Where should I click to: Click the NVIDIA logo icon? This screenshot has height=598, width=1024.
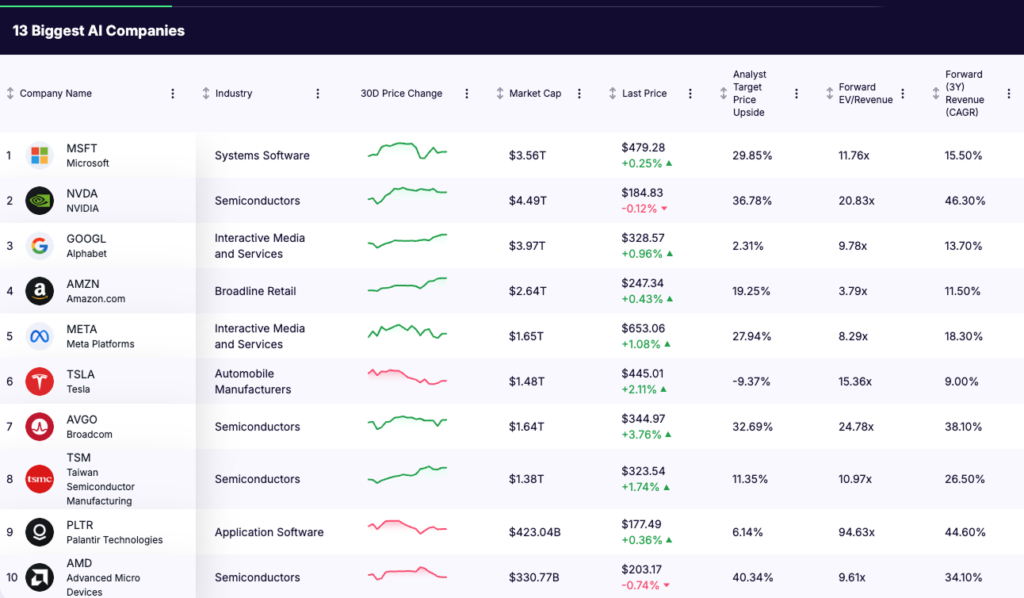point(38,200)
